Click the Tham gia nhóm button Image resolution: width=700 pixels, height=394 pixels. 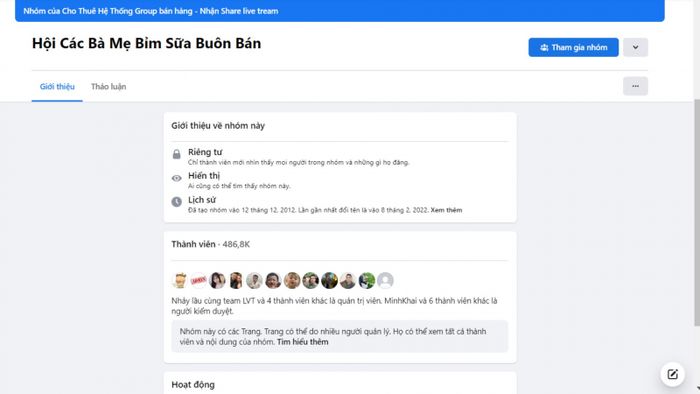573,47
